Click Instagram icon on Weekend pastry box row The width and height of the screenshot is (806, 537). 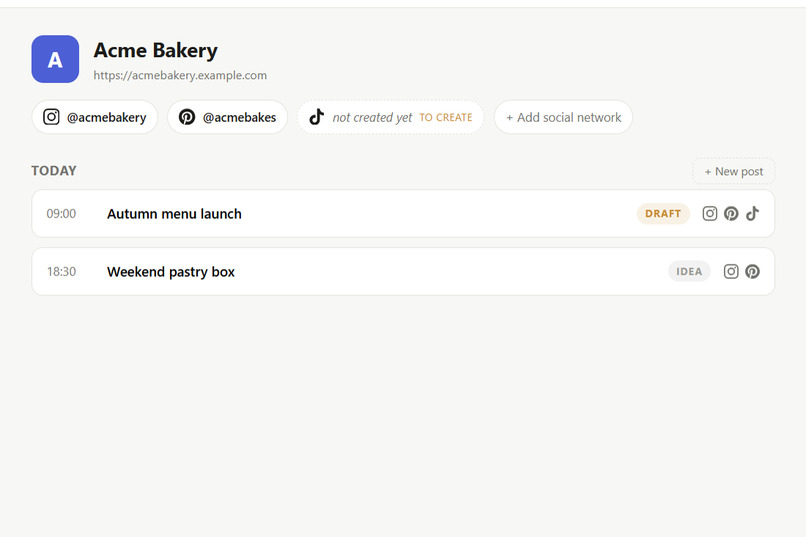click(x=731, y=271)
